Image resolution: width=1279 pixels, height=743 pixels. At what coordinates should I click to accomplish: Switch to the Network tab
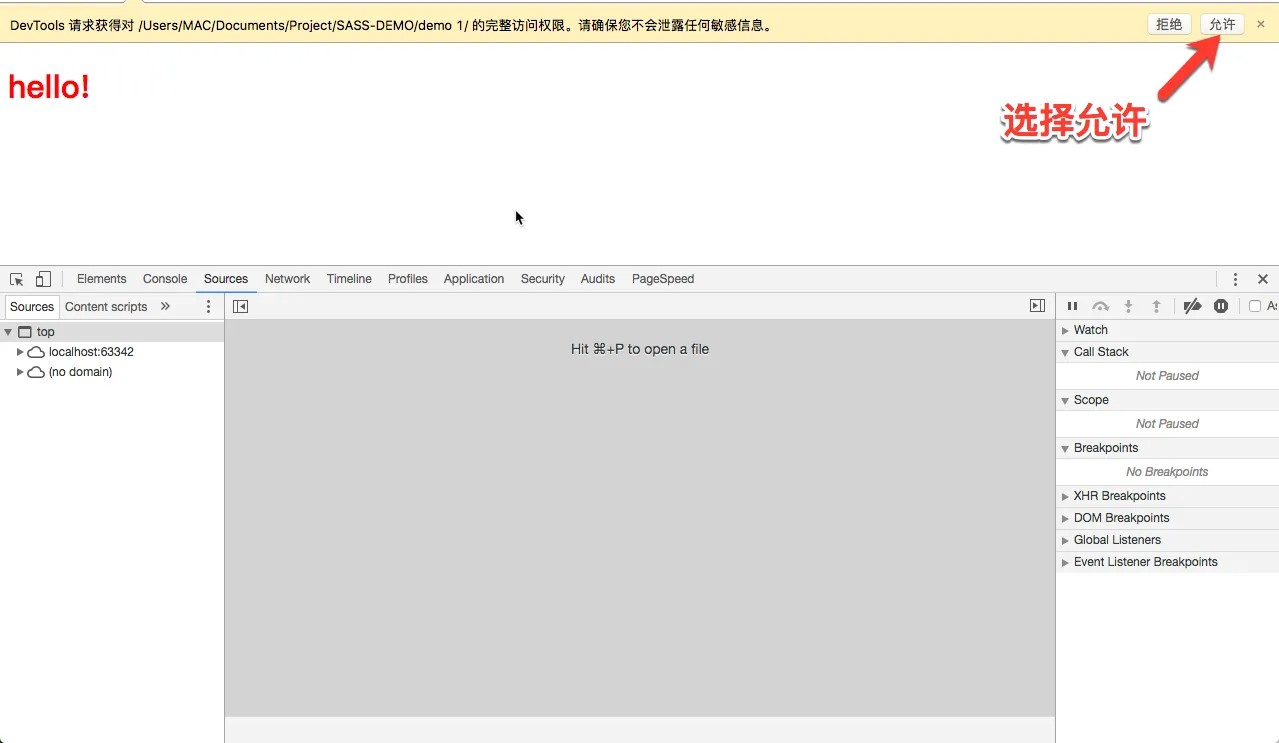(x=287, y=279)
